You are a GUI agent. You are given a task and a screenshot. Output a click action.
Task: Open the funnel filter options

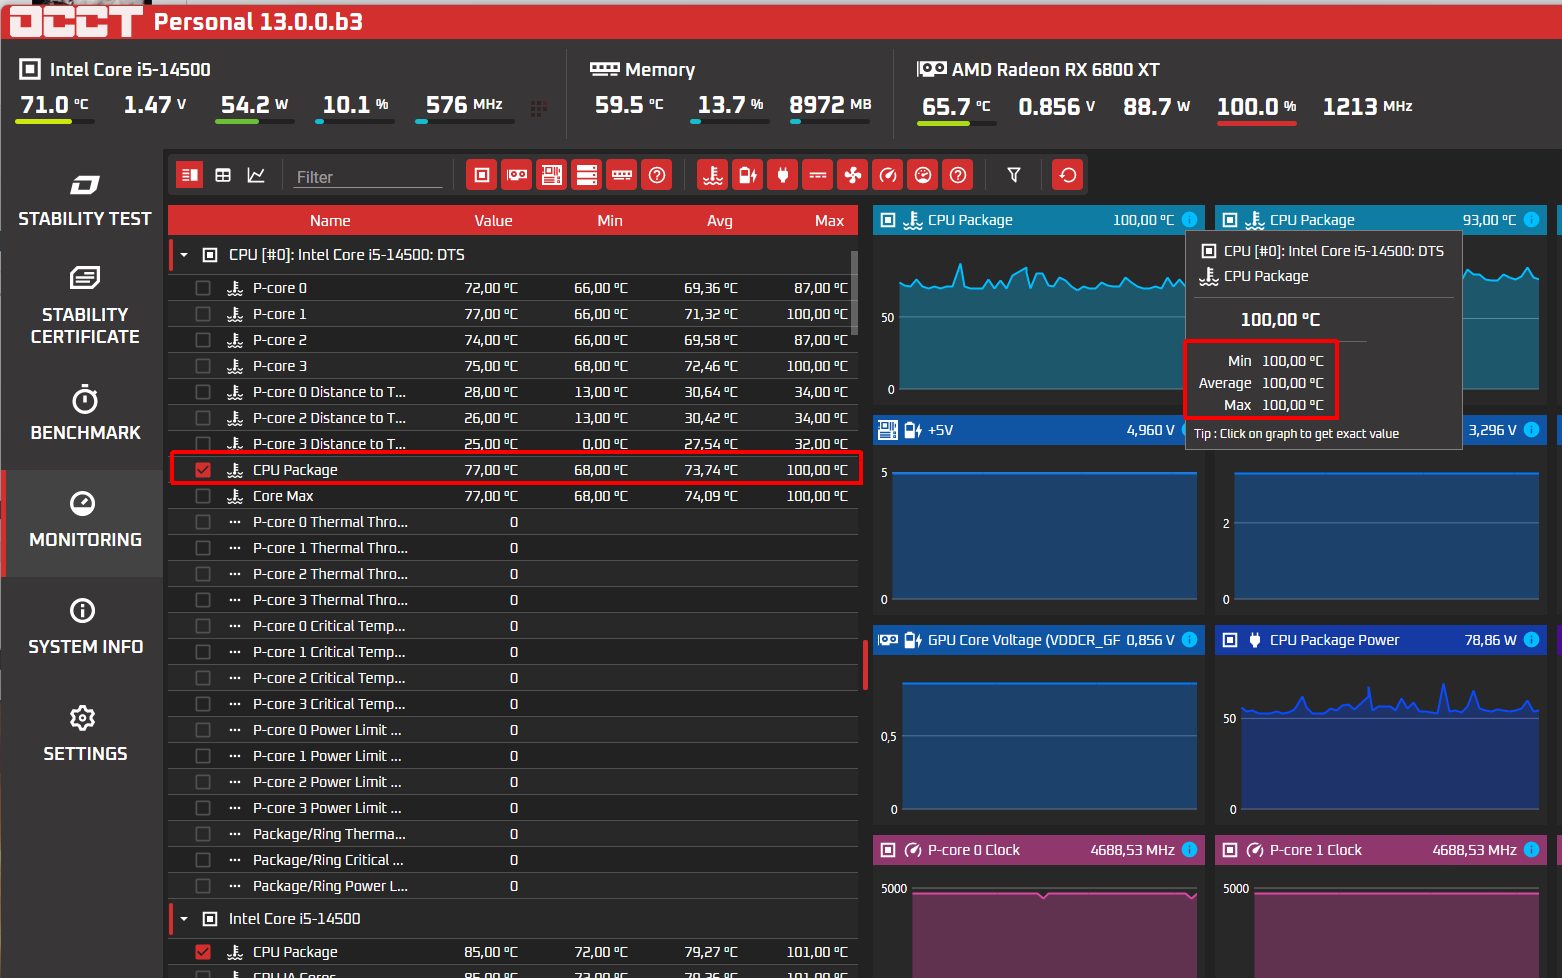tap(1014, 175)
